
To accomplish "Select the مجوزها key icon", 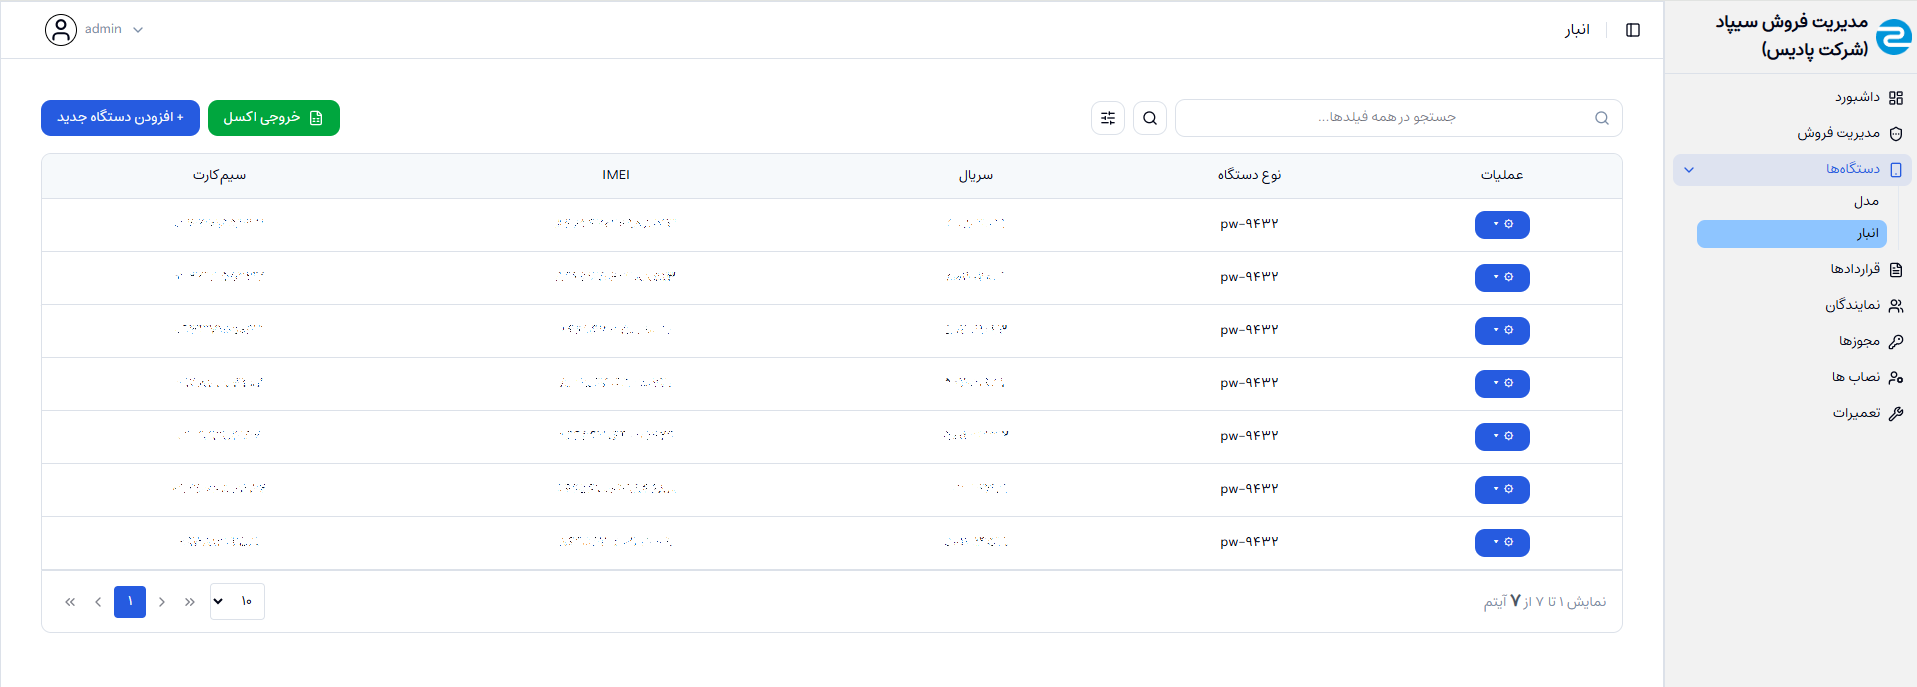I will pyautogui.click(x=1895, y=342).
